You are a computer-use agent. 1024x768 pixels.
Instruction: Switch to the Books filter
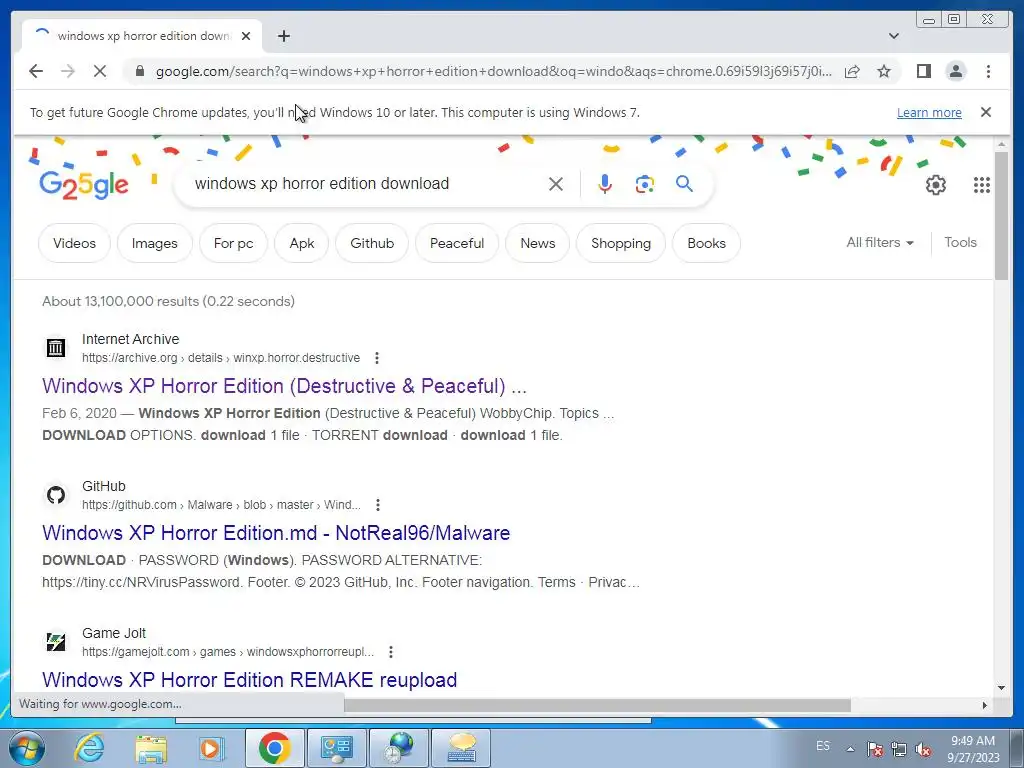click(x=706, y=243)
